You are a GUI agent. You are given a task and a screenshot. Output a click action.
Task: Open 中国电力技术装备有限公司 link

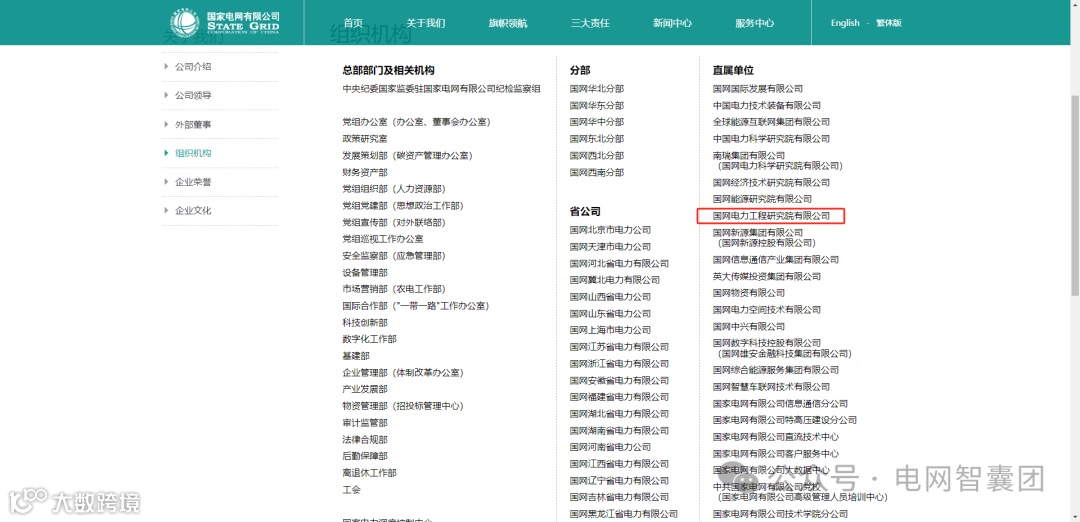coord(767,105)
